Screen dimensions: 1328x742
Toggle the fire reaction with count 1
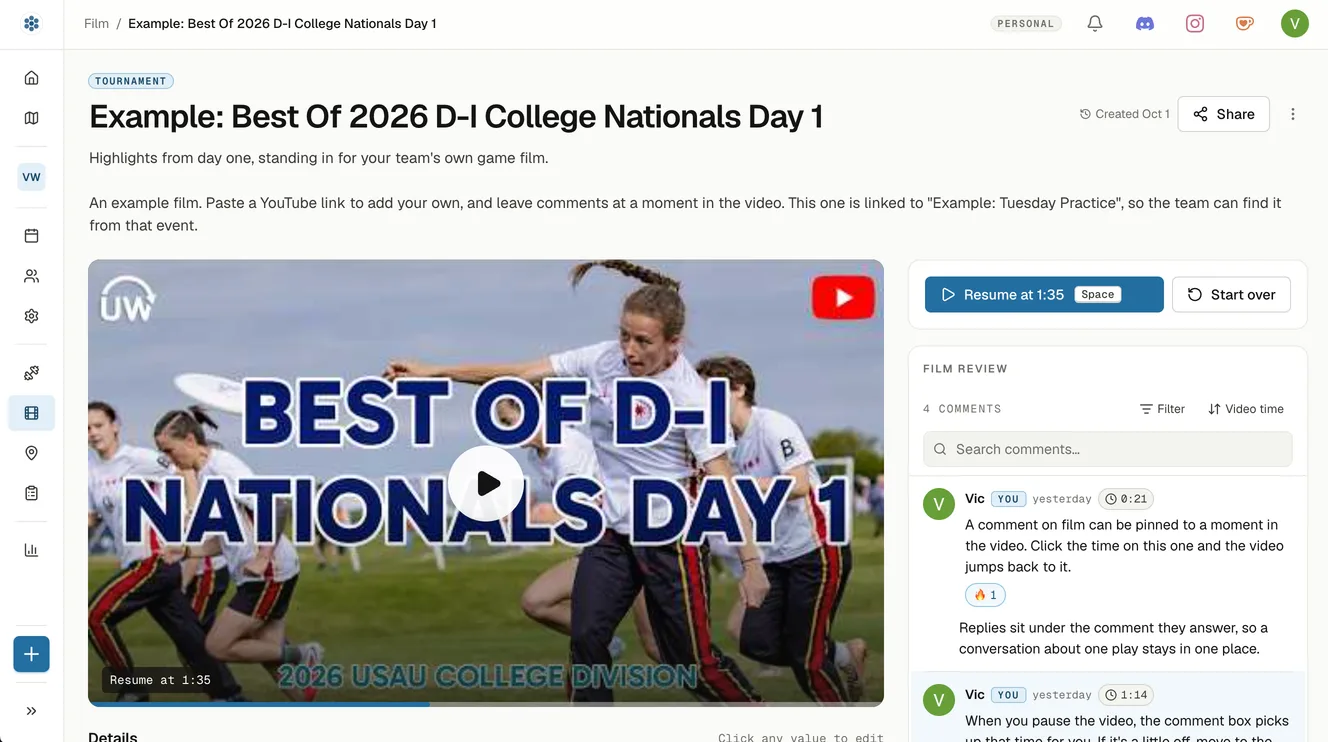point(985,595)
